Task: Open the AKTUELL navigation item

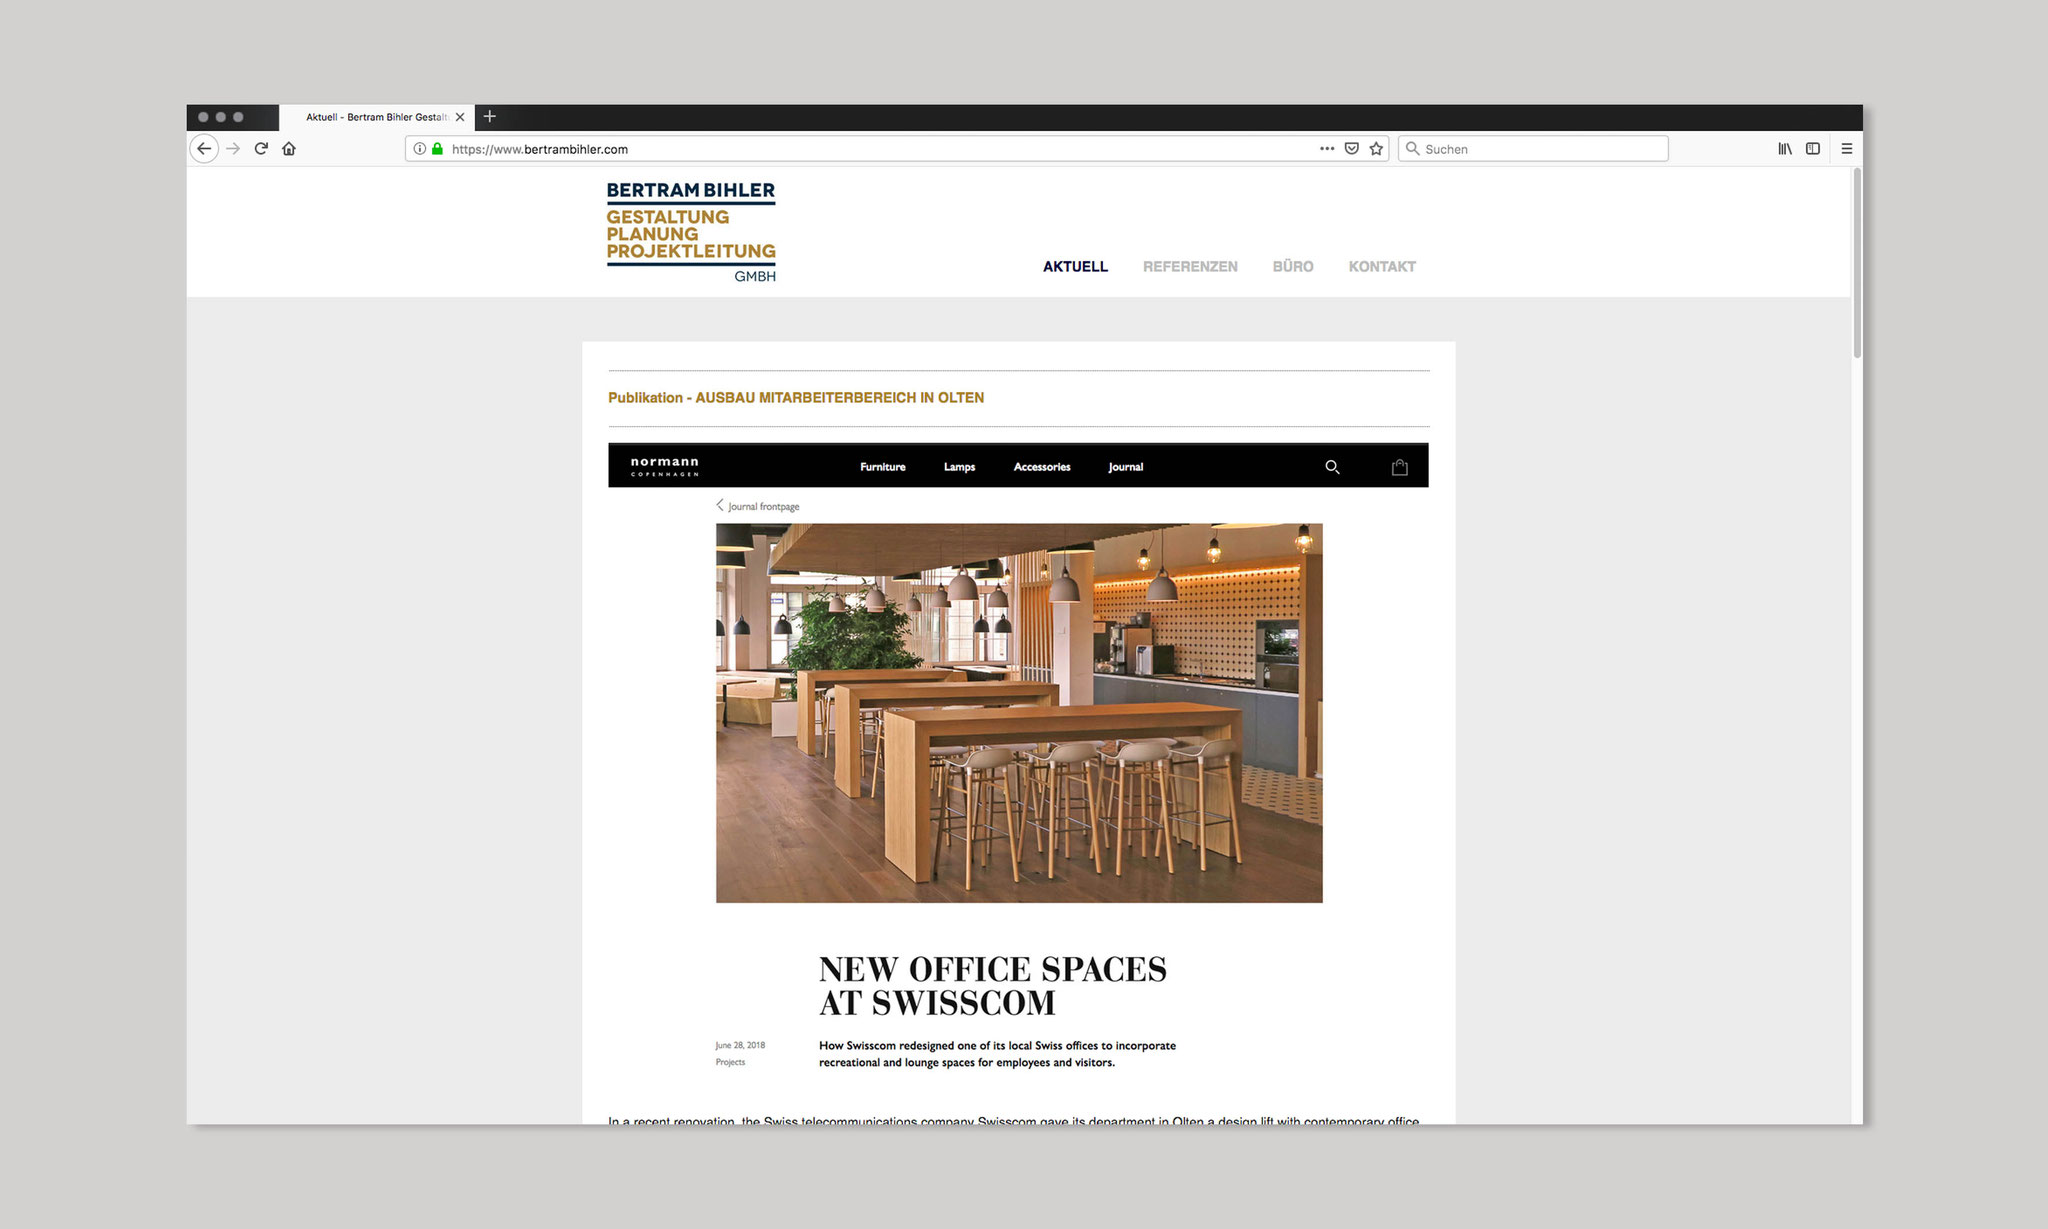Action: click(x=1075, y=267)
